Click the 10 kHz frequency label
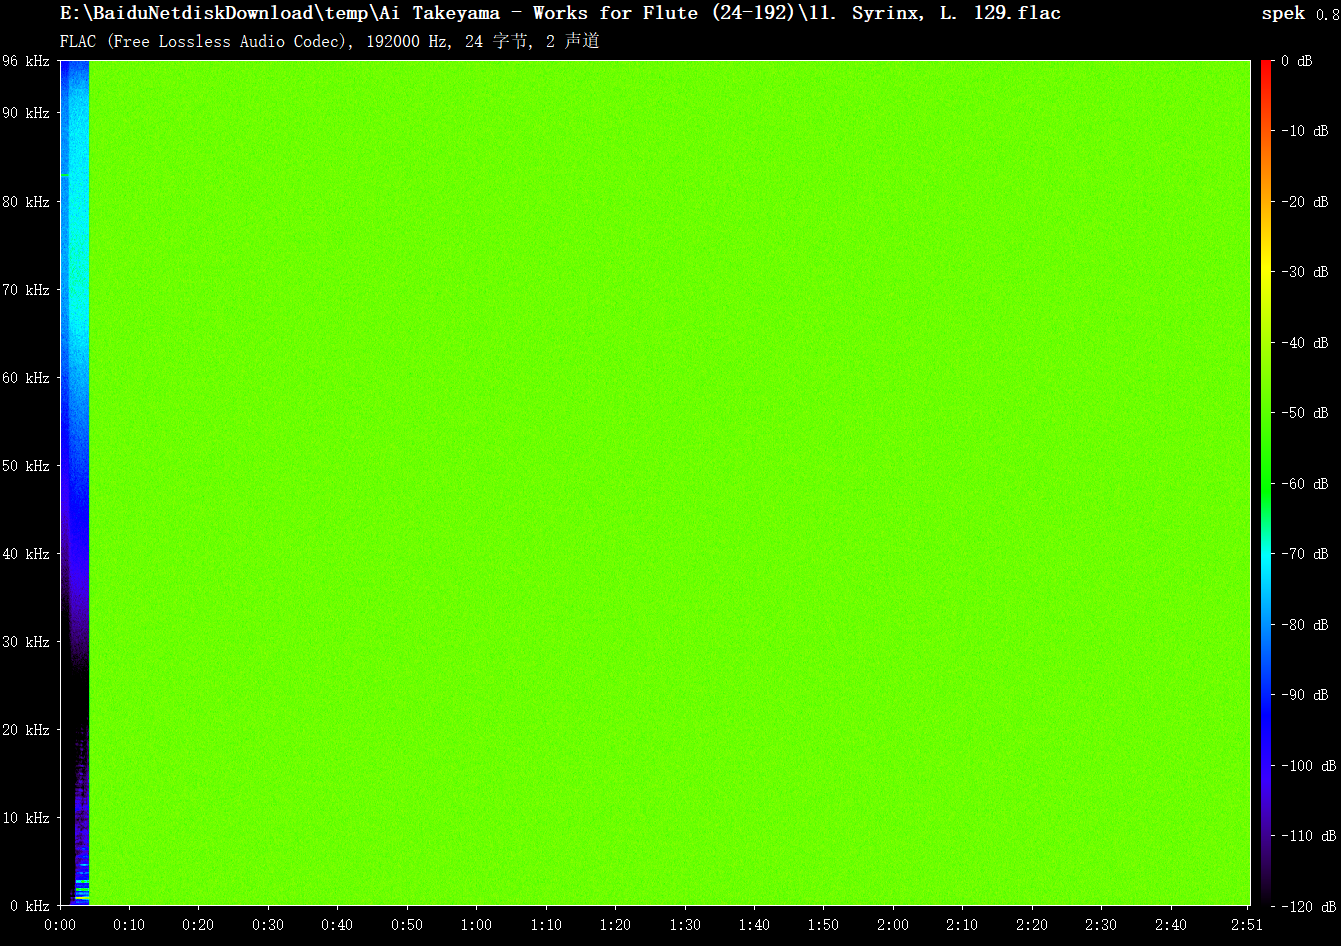The width and height of the screenshot is (1341, 946). pyautogui.click(x=26, y=818)
